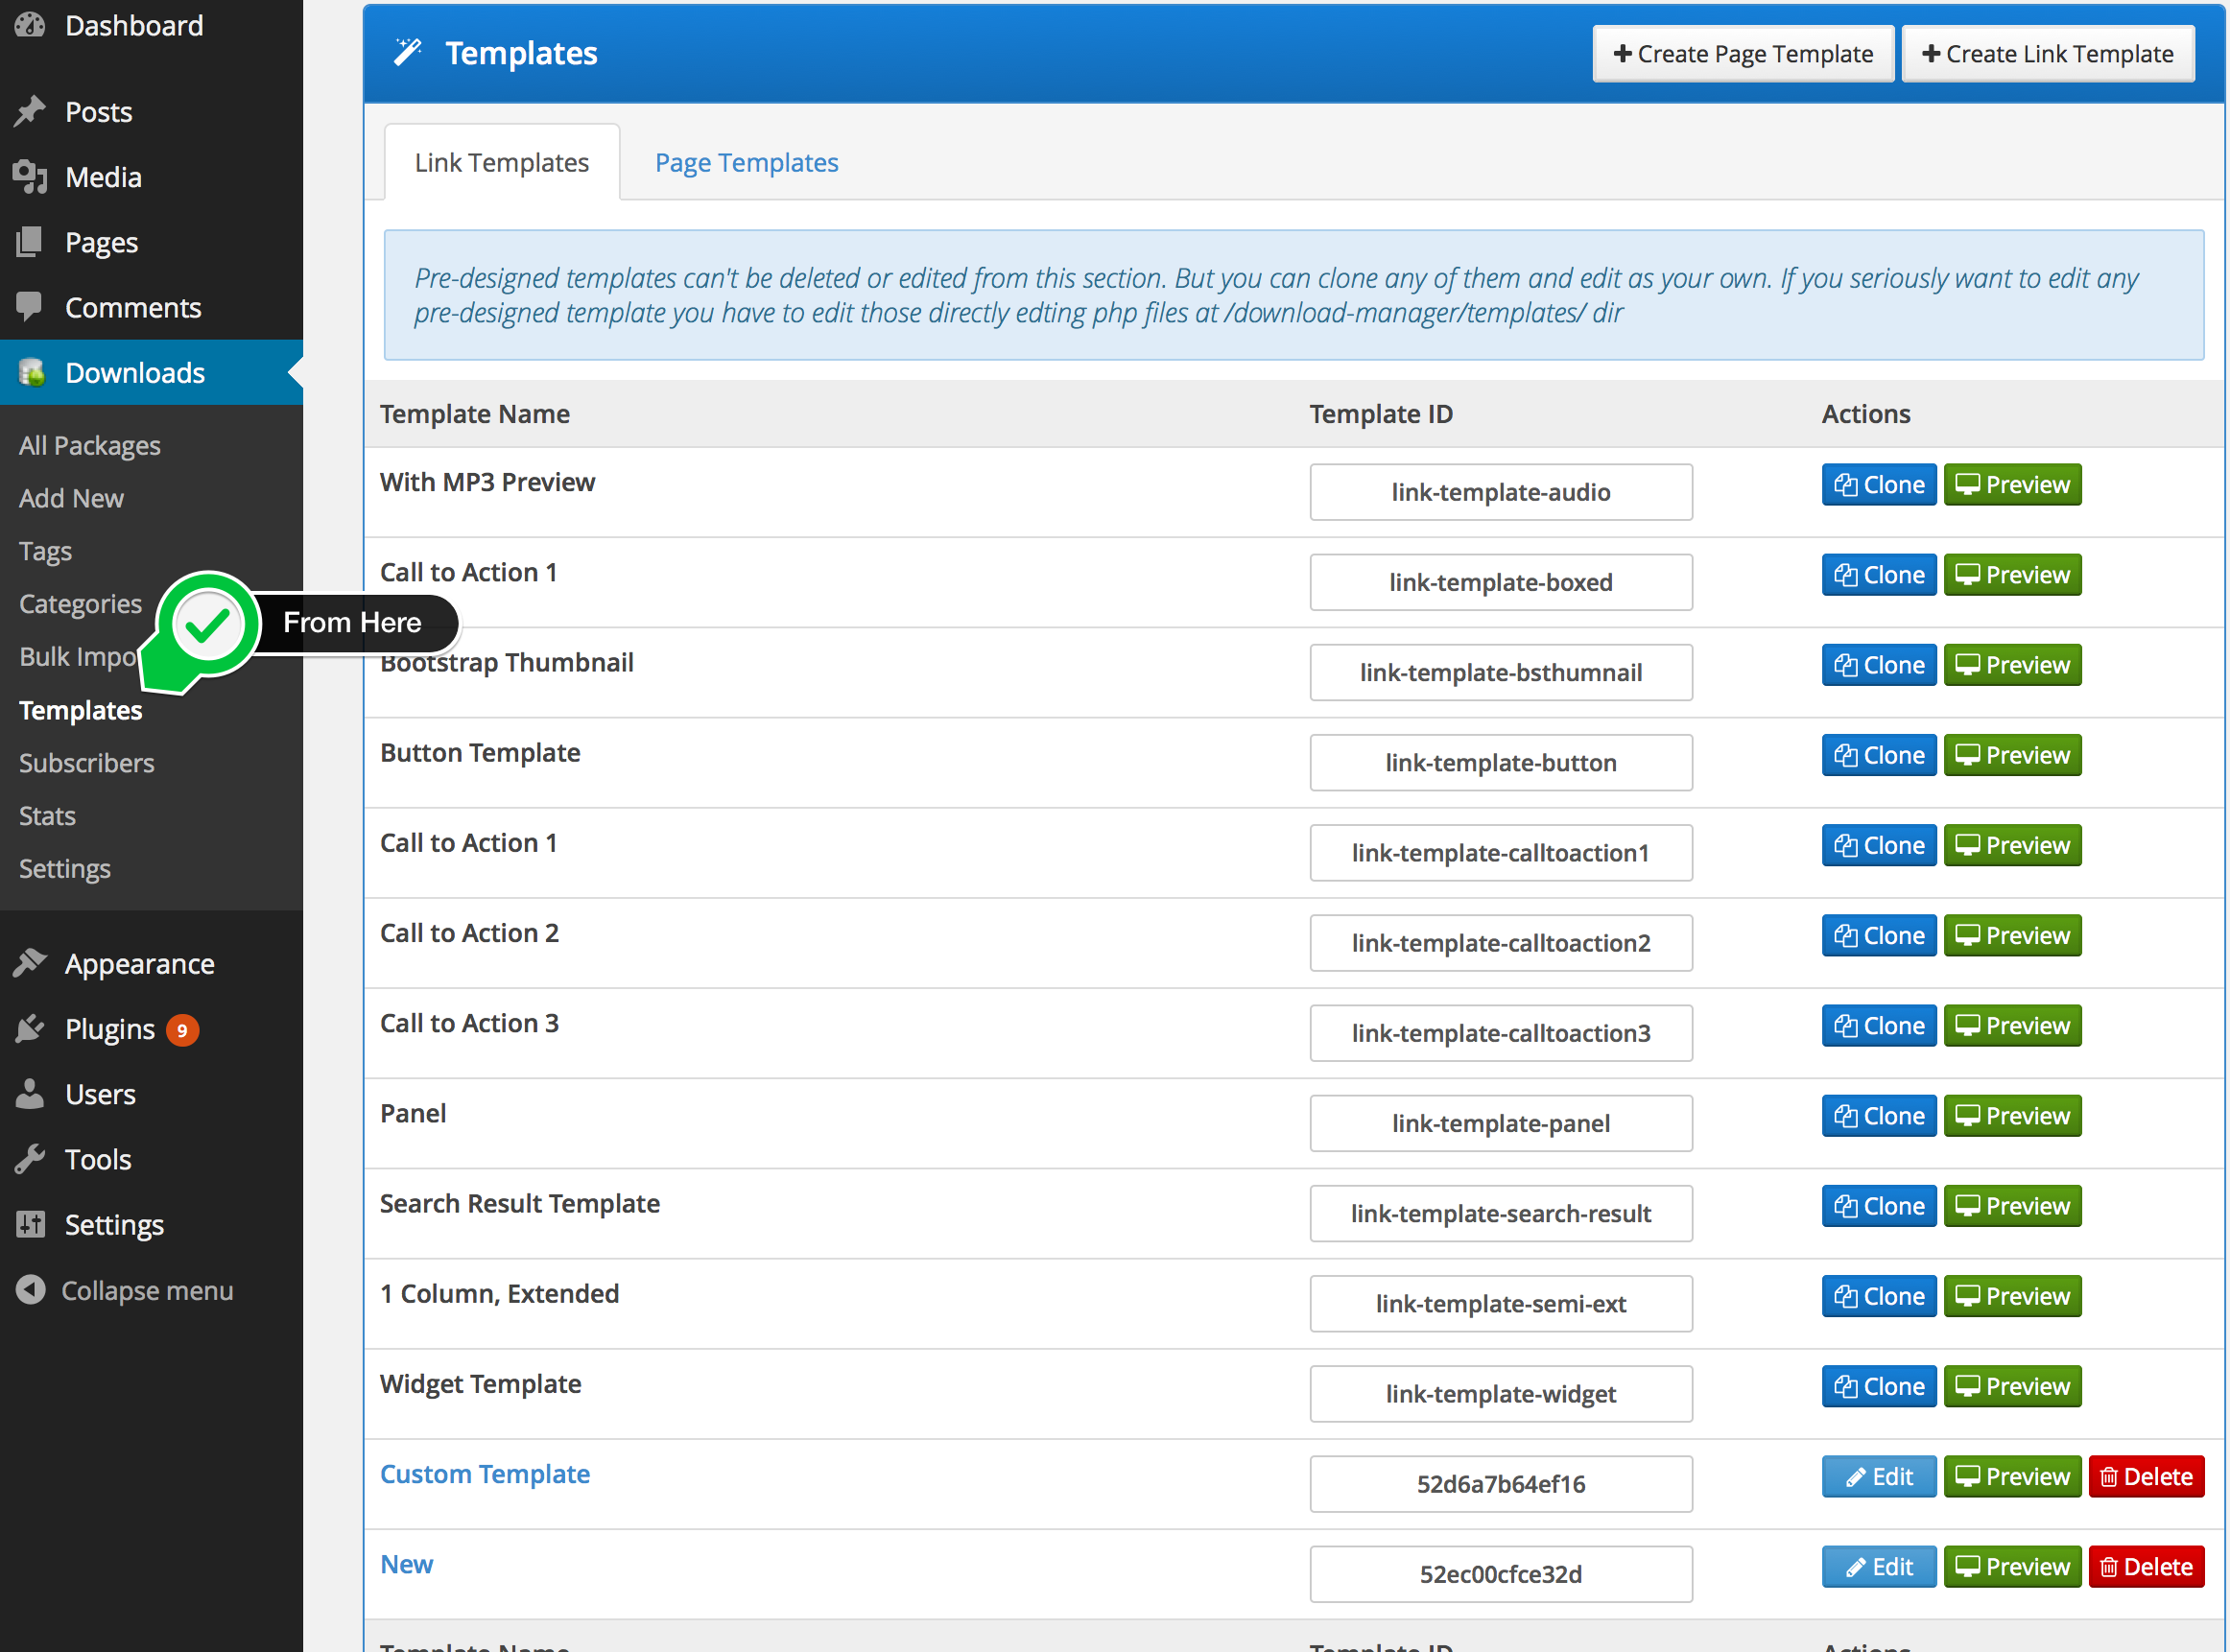Click Create Link Template button
Image resolution: width=2230 pixels, height=1652 pixels.
[2047, 53]
